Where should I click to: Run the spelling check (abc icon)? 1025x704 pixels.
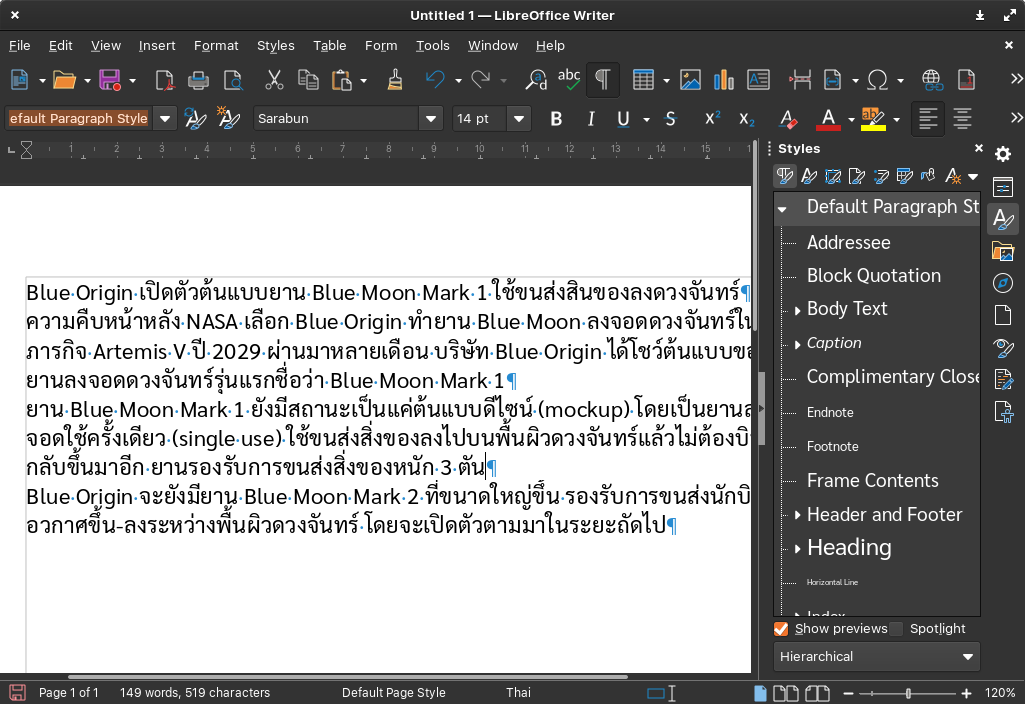[x=569, y=80]
